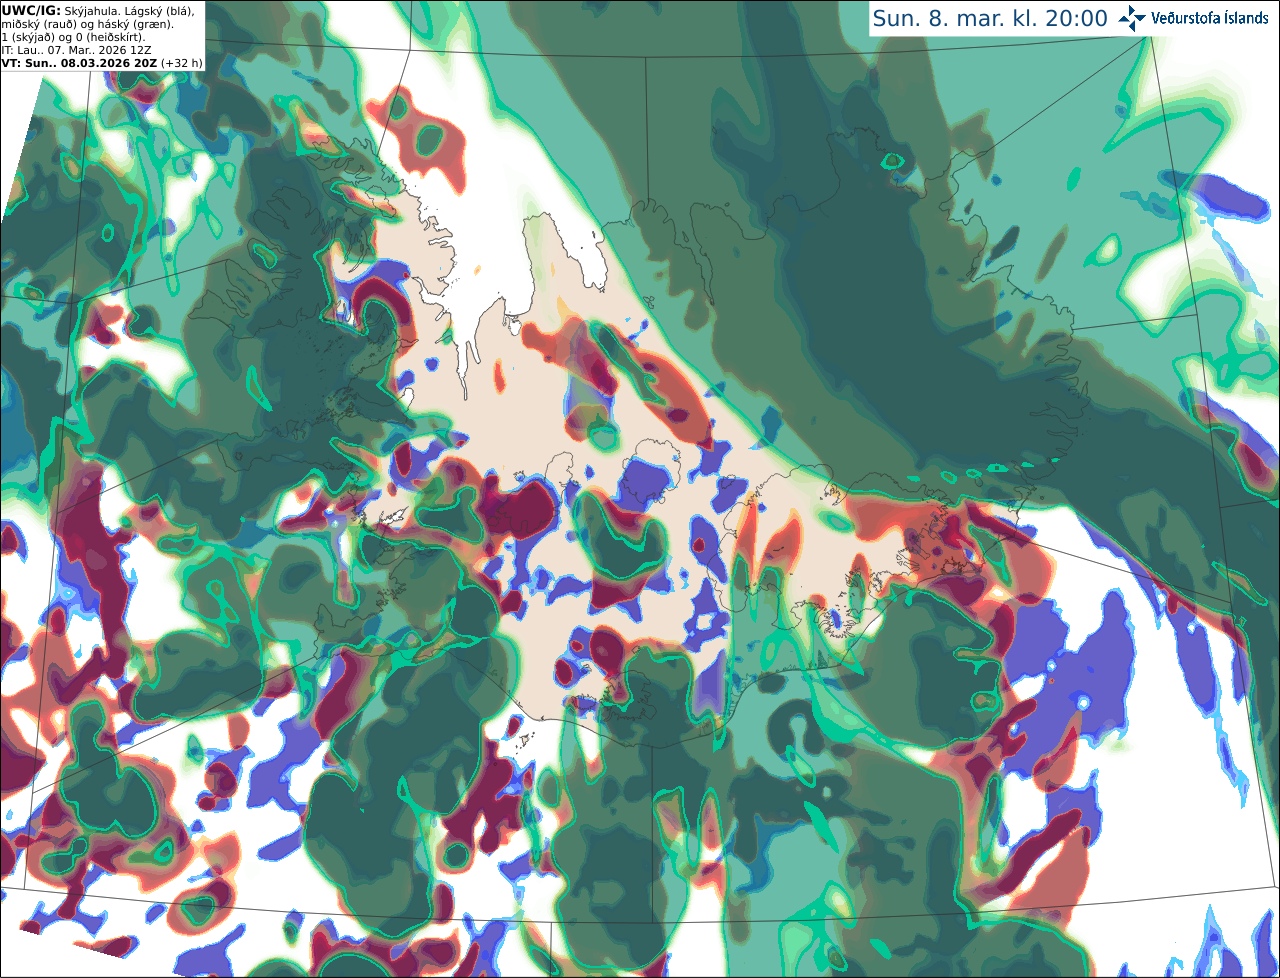Click the 'IT: Lau.. 07. Mar.. 2026 12Z' line
1280x978 pixels.
coord(76,49)
